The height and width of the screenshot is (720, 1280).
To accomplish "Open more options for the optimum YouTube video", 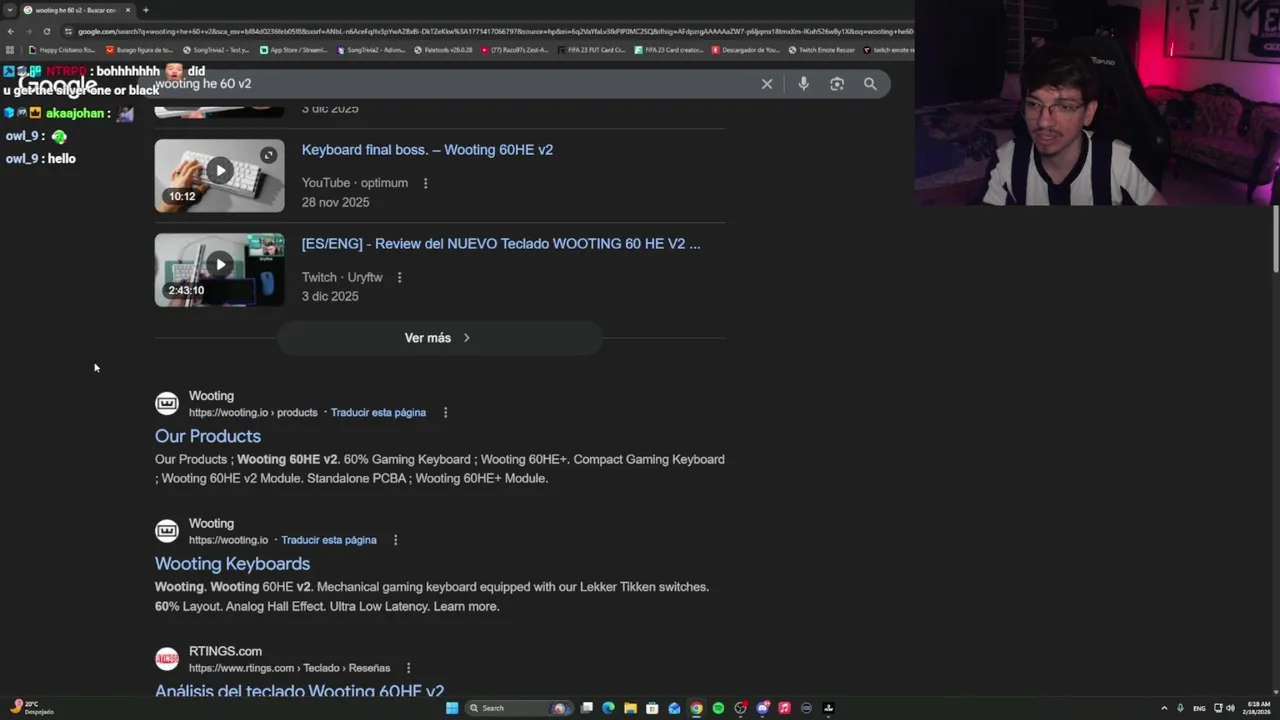I will pyautogui.click(x=426, y=183).
